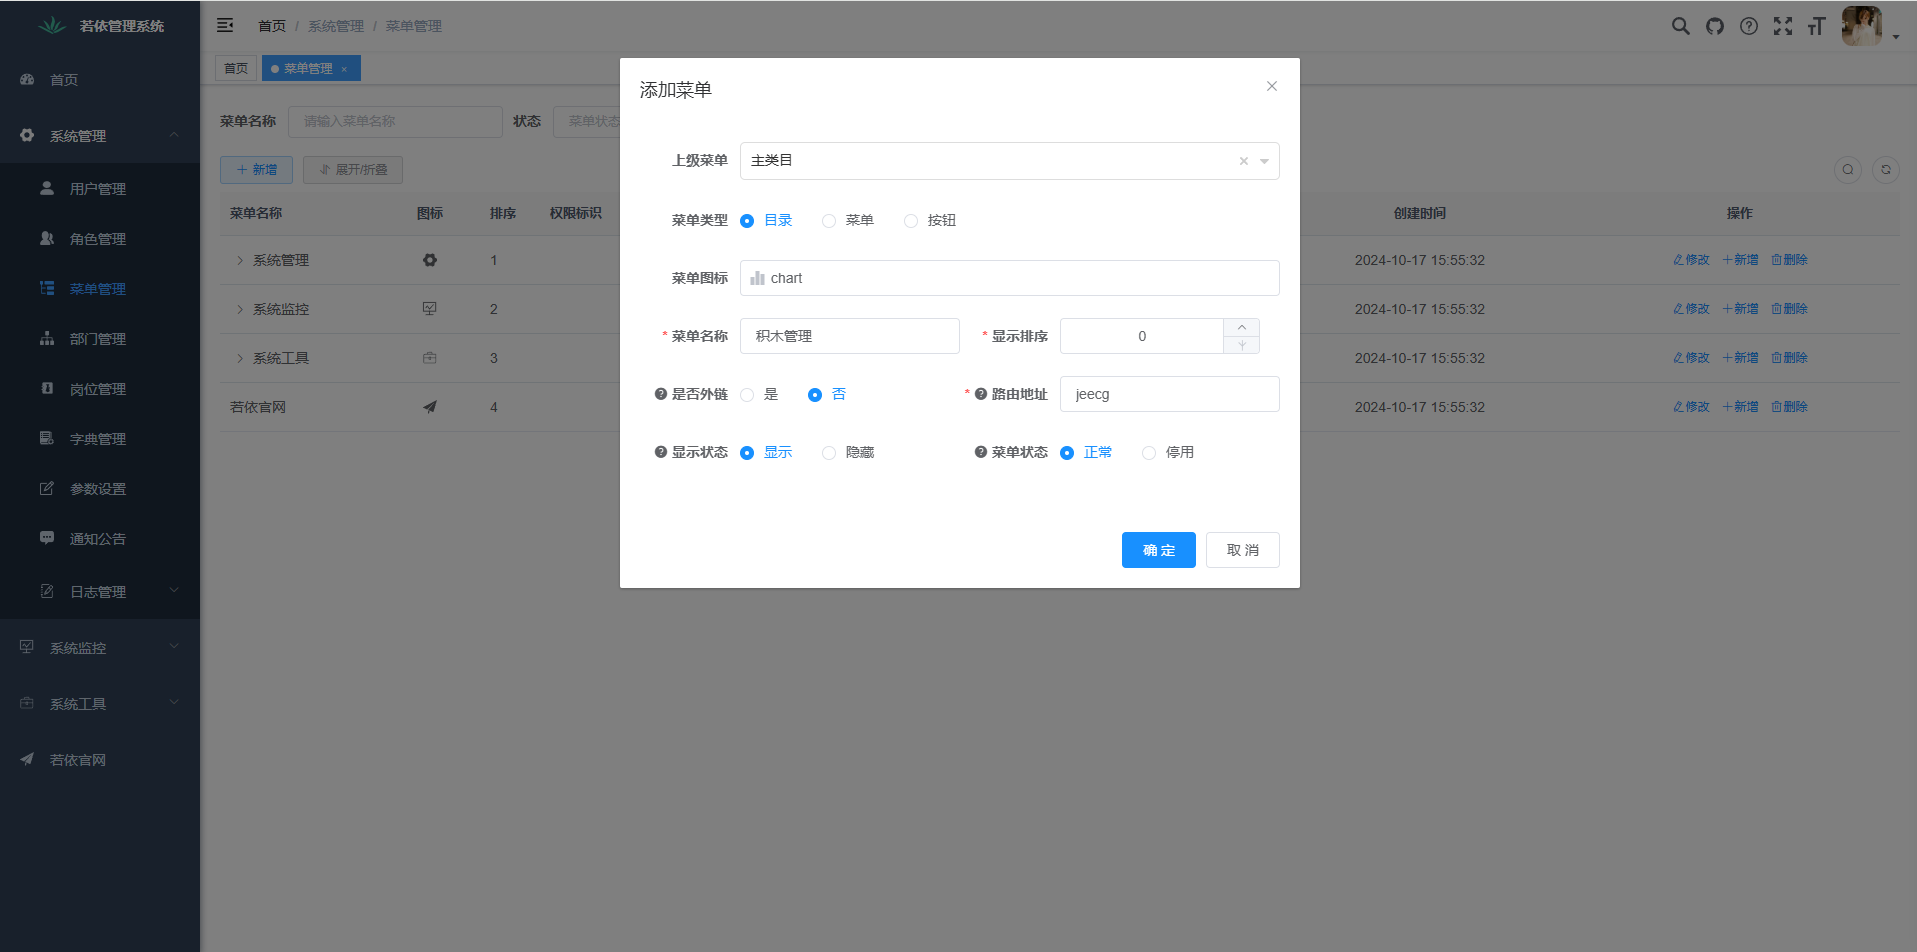This screenshot has height=952, width=1917.
Task: Open 部门管理 in sidebar
Action: click(100, 339)
